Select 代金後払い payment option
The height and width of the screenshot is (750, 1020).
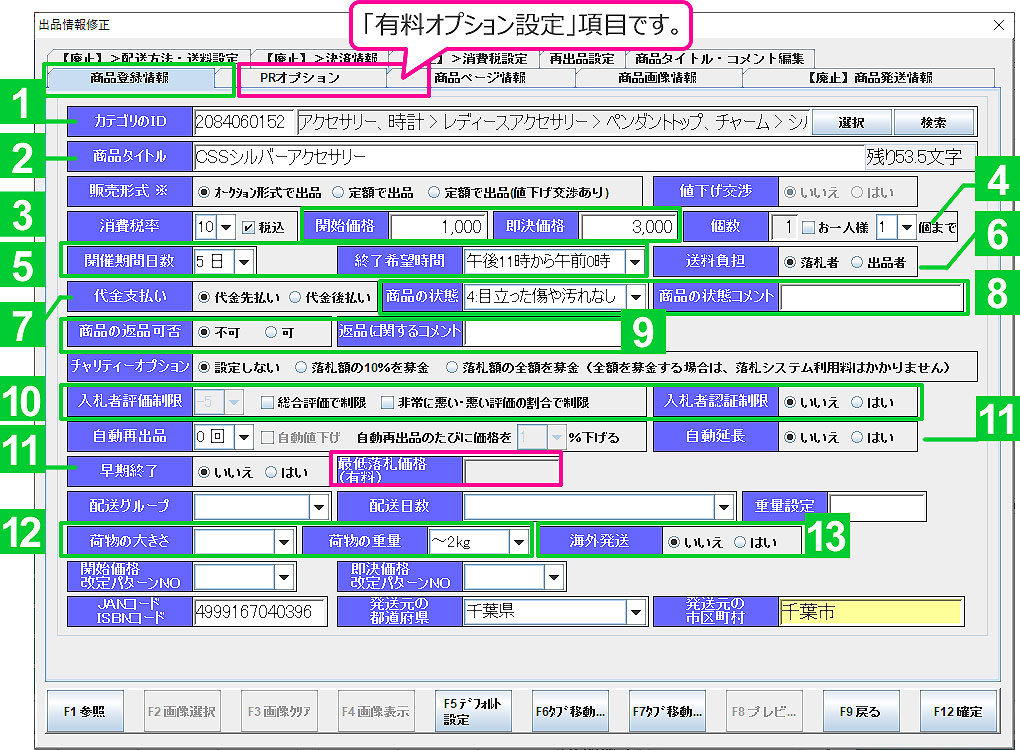[295, 297]
